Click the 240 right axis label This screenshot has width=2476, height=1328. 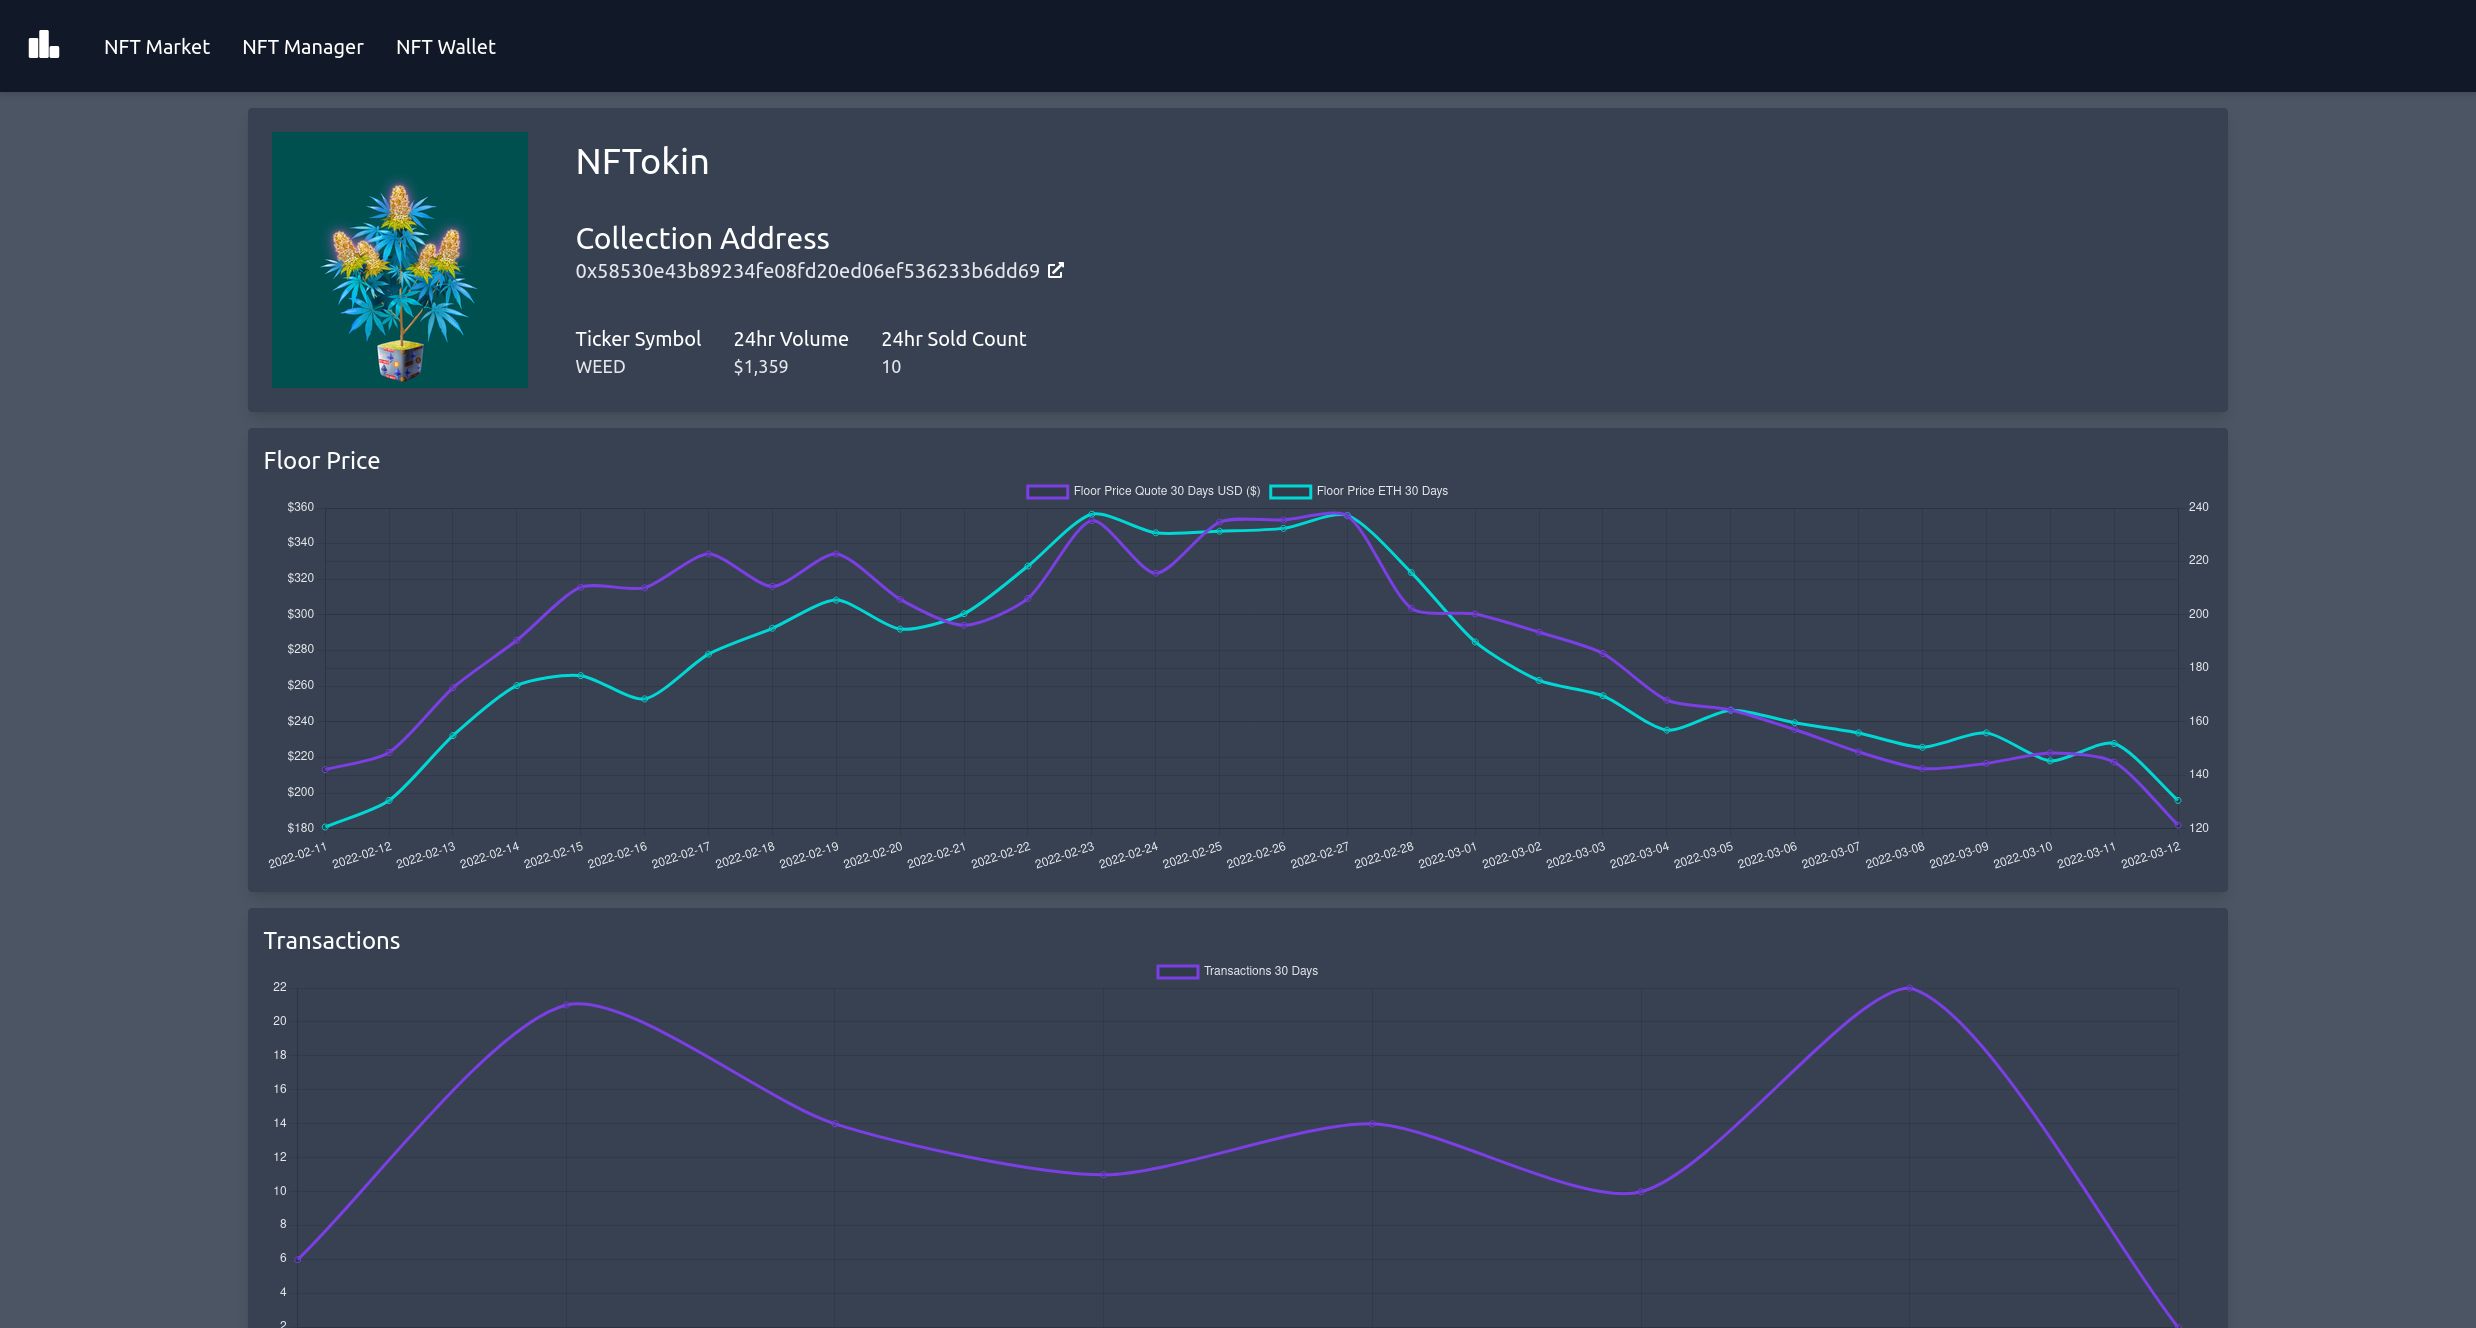tap(2198, 507)
